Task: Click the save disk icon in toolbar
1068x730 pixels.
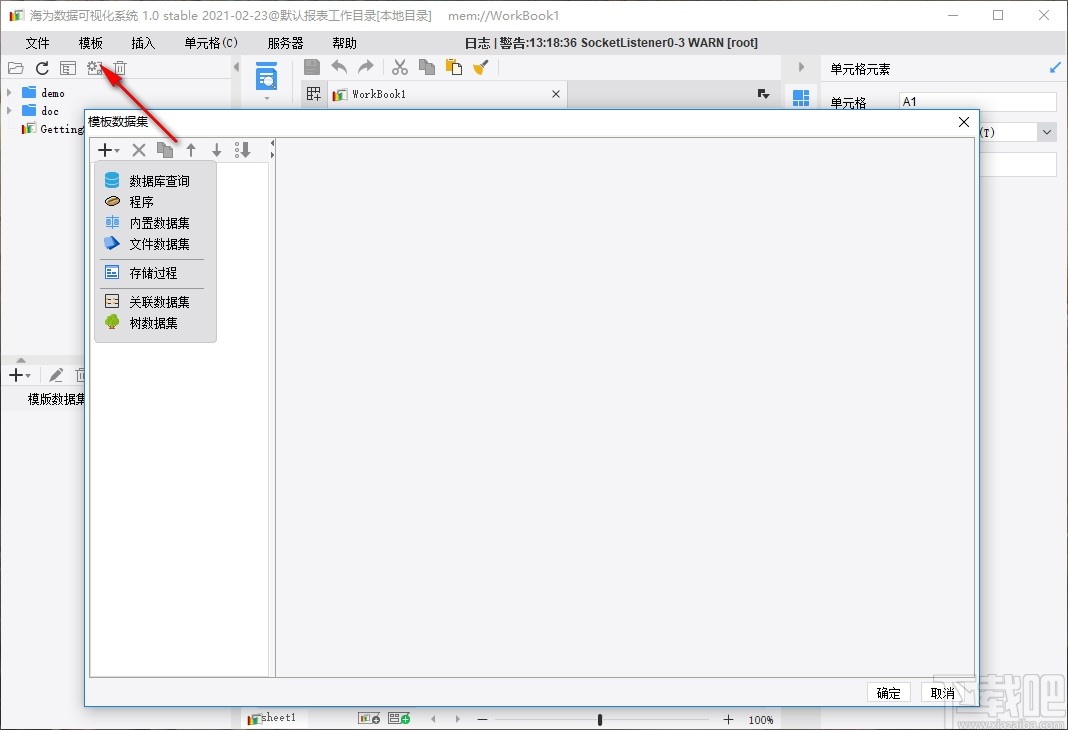Action: pyautogui.click(x=312, y=67)
